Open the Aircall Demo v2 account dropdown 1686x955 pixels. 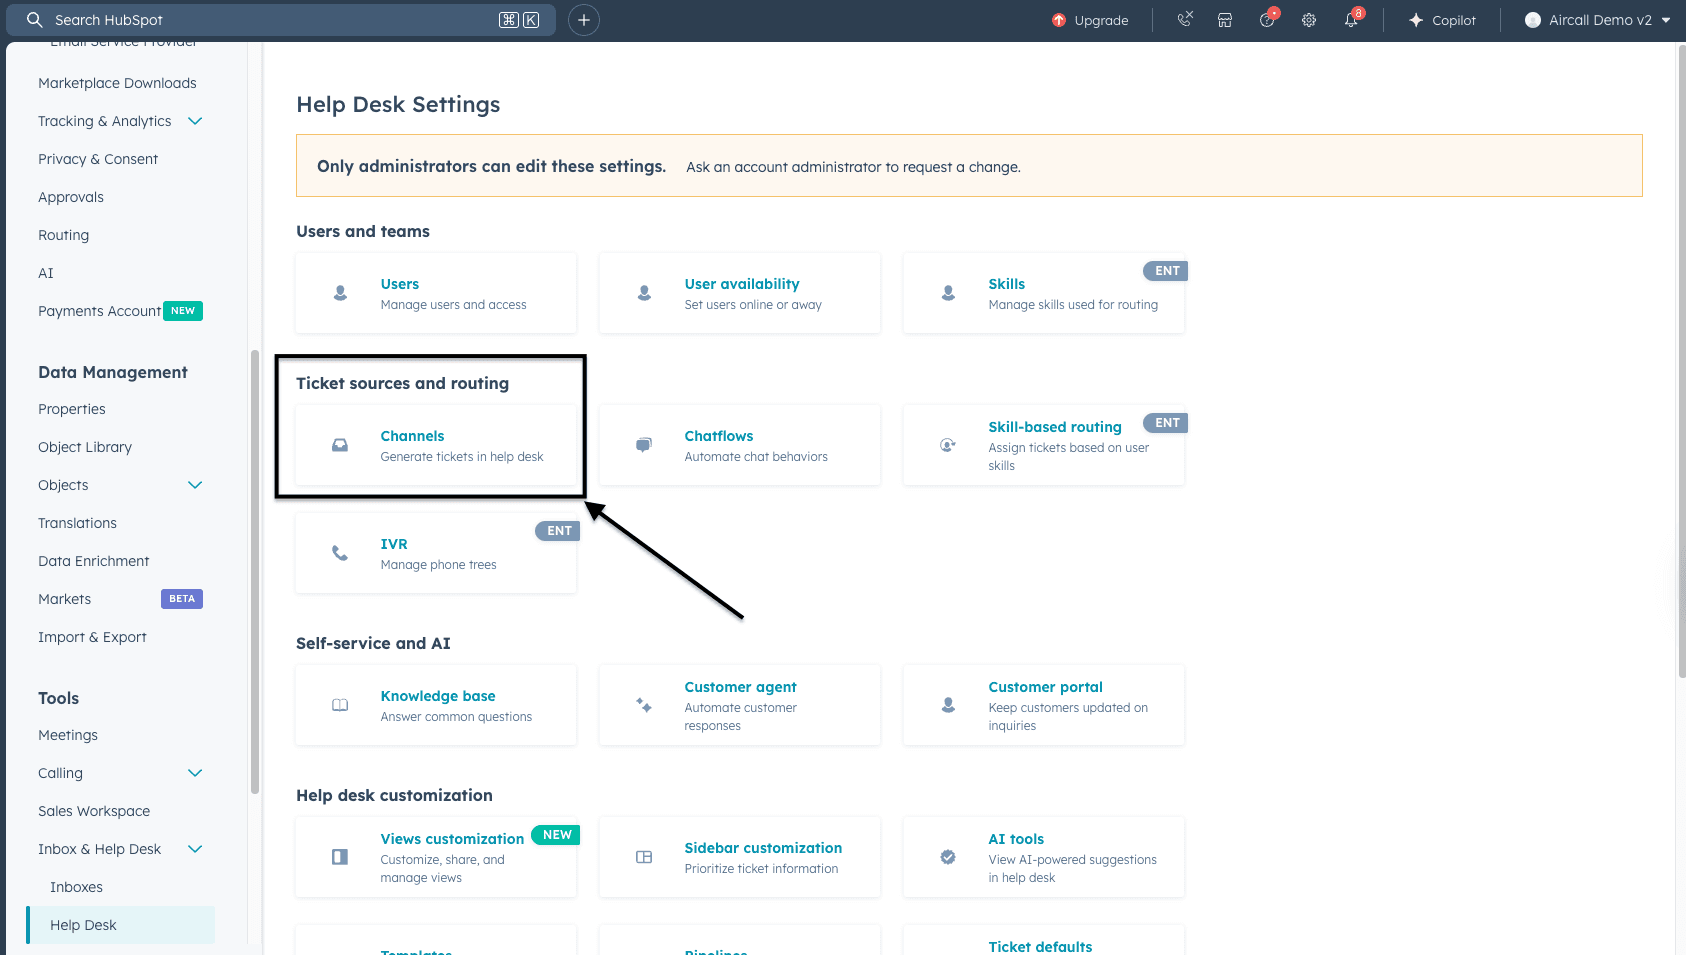tap(1598, 20)
